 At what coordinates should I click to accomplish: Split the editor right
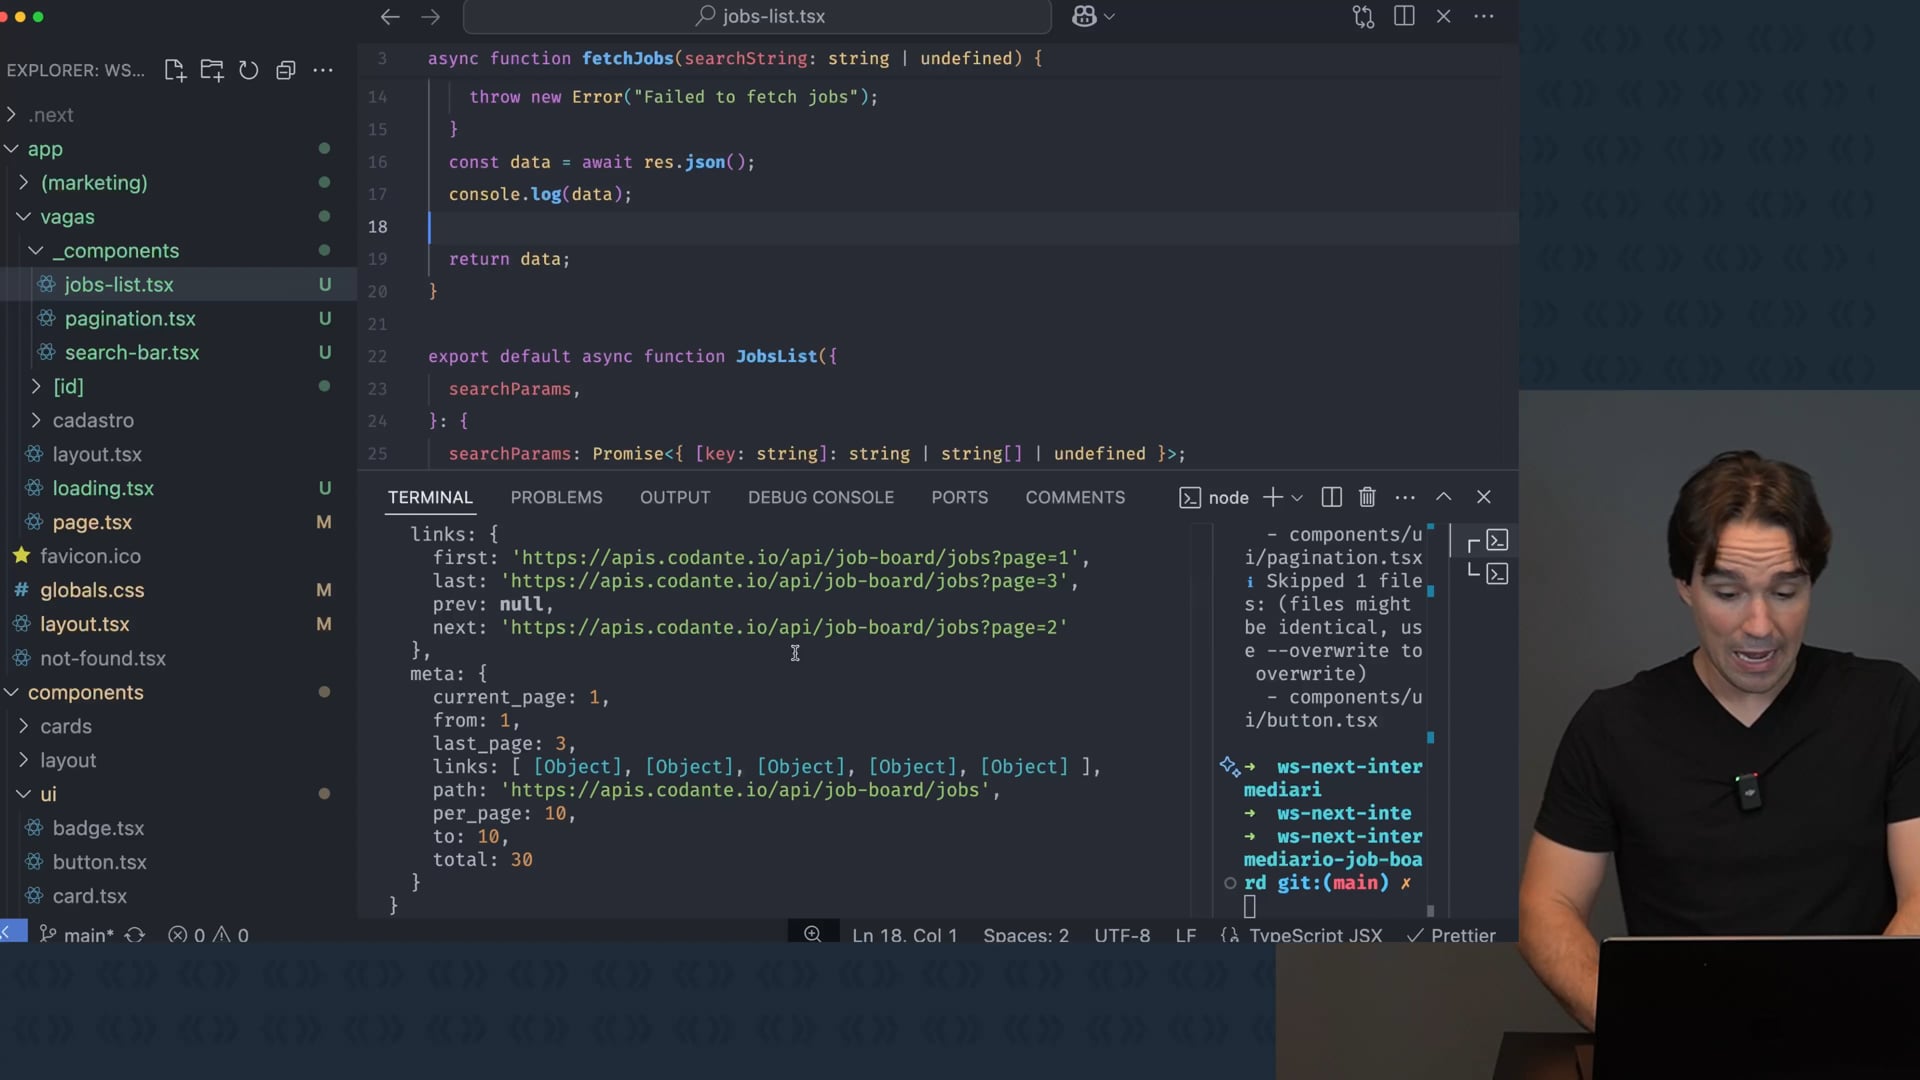pos(1404,16)
